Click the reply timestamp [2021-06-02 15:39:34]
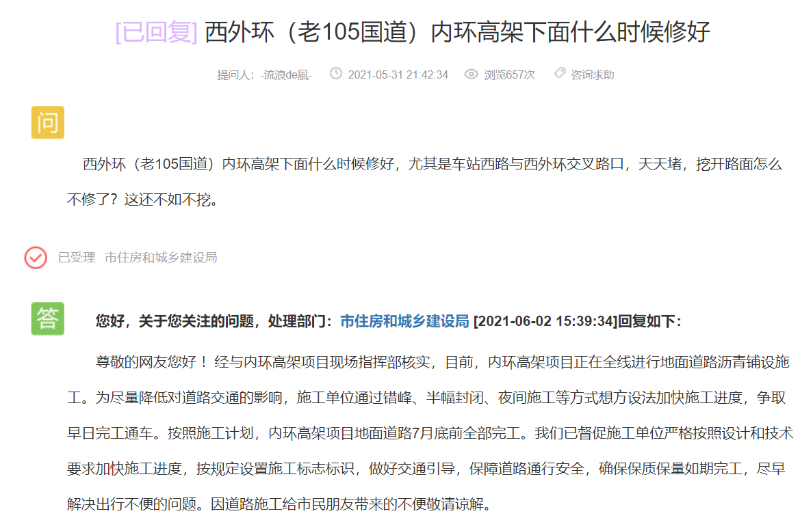Screen dimensions: 800x520 (545, 321)
